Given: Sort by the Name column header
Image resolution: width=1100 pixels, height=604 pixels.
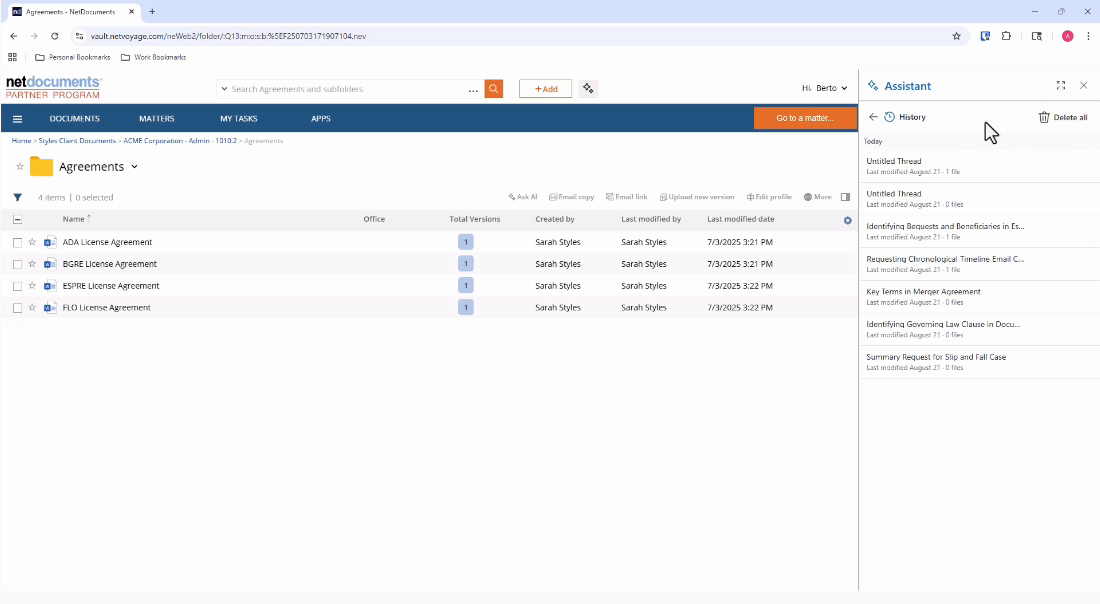Looking at the screenshot, I should (x=74, y=219).
